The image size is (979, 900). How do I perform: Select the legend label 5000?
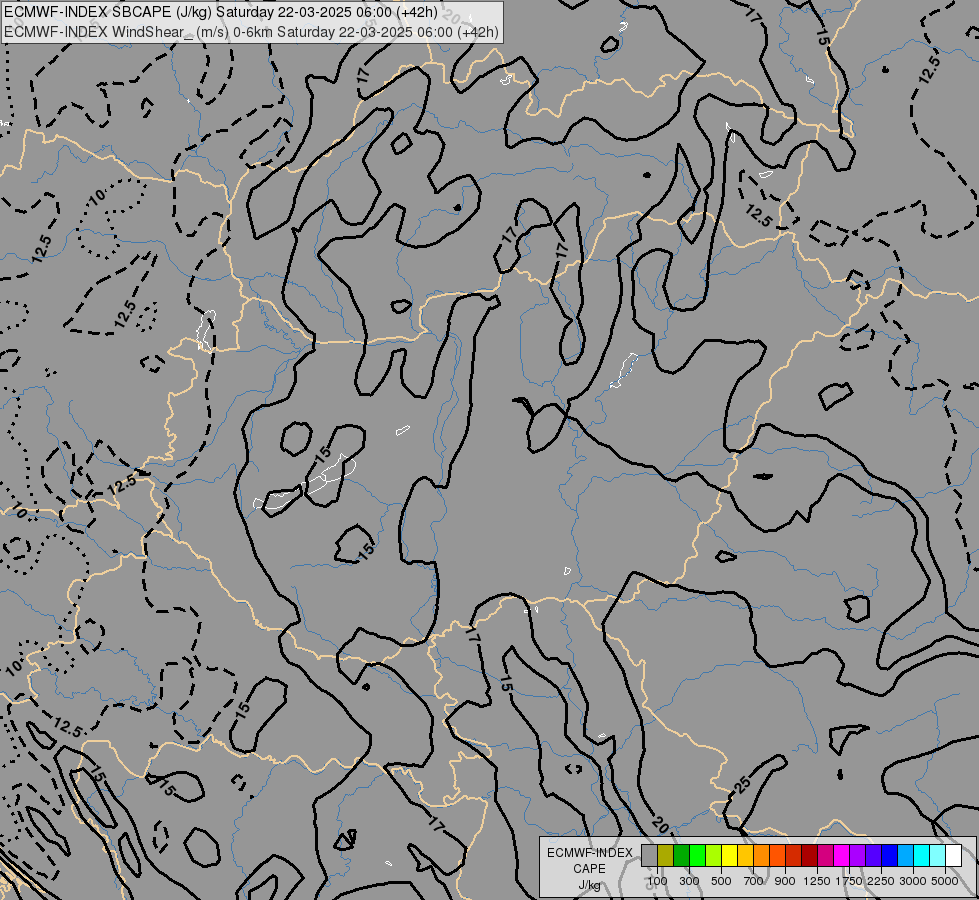click(945, 881)
